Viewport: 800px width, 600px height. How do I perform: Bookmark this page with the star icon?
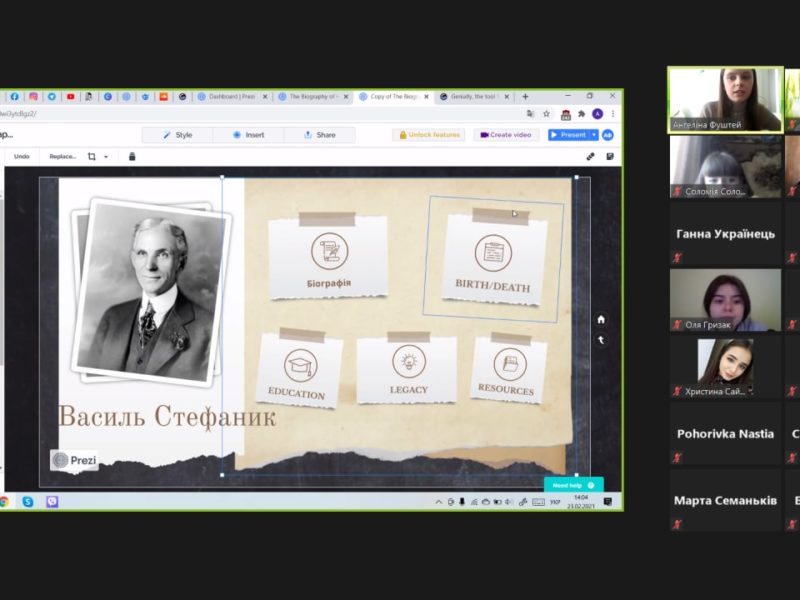coord(547,114)
